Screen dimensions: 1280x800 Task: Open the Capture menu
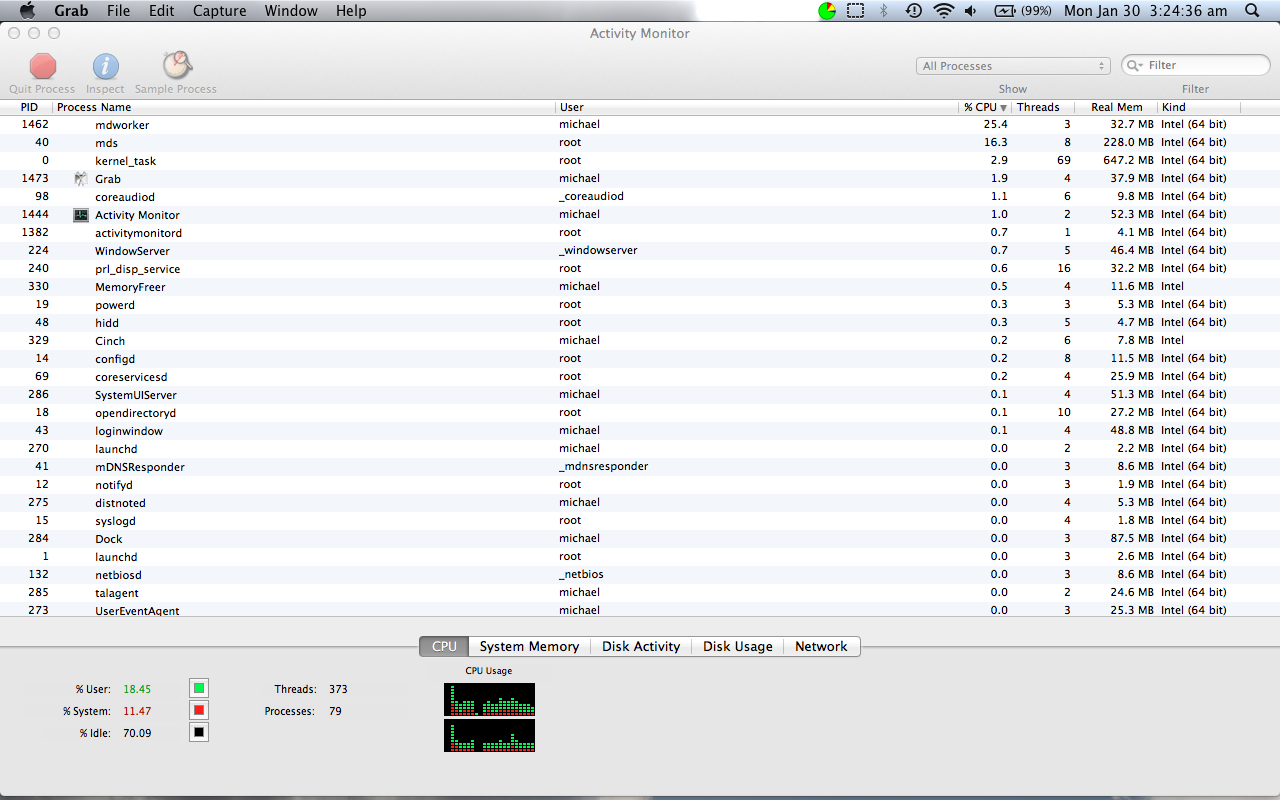219,11
